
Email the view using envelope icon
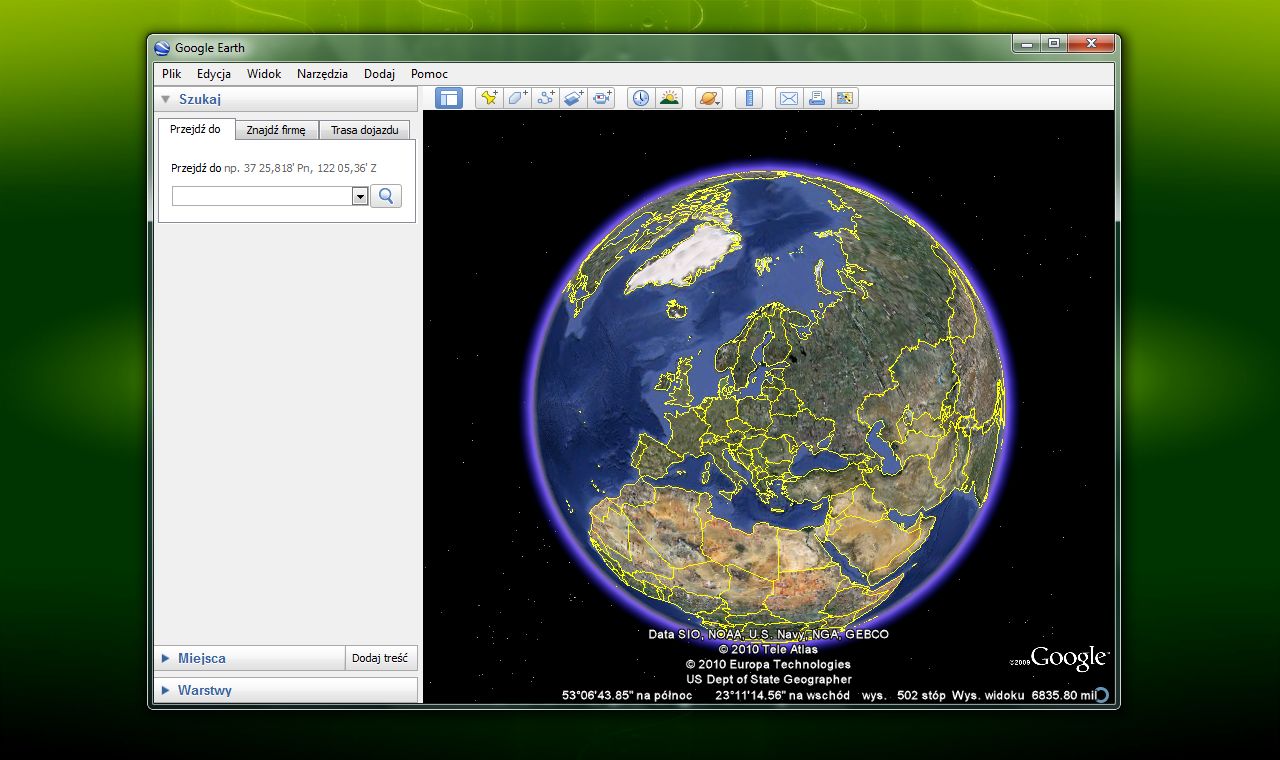pos(789,98)
